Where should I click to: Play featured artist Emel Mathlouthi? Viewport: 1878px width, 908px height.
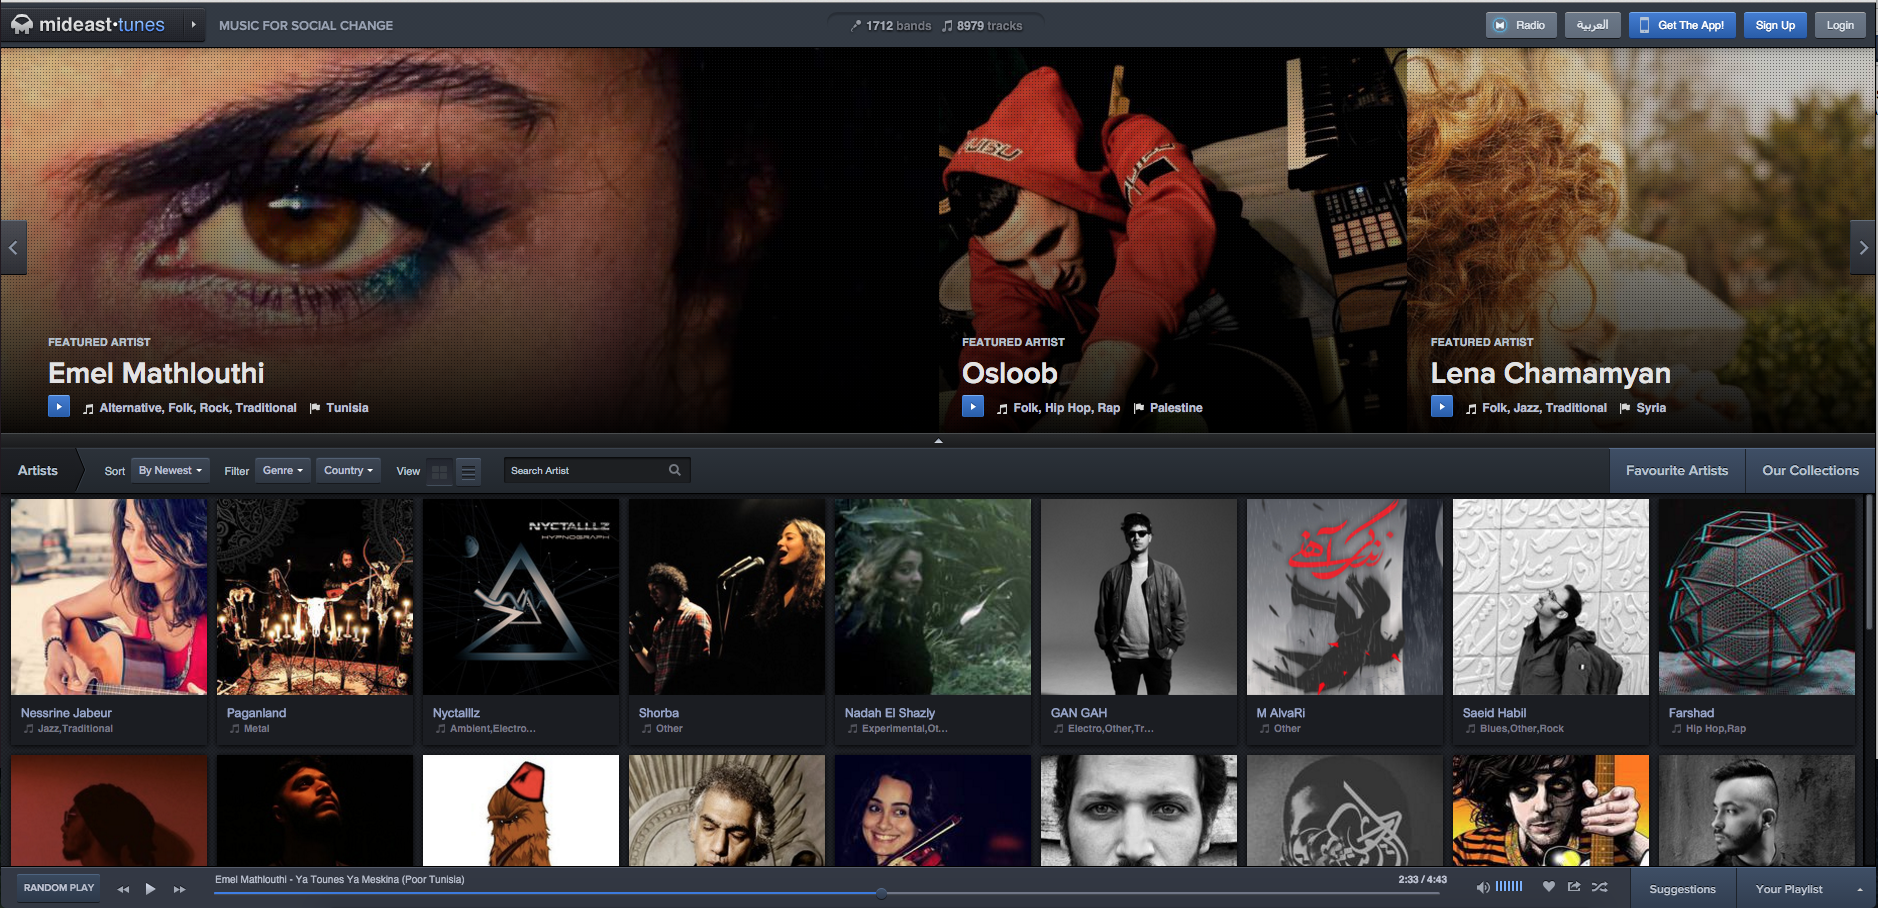[x=59, y=407]
